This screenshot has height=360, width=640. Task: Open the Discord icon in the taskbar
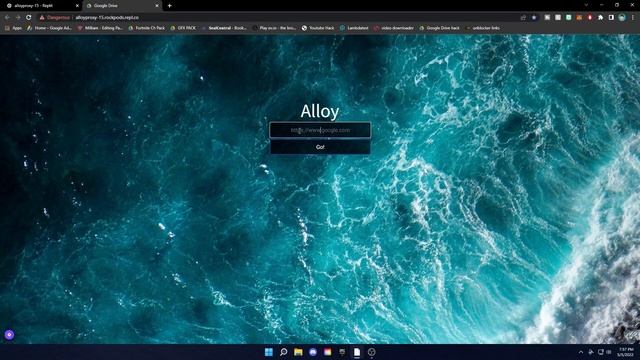pyautogui.click(x=313, y=352)
